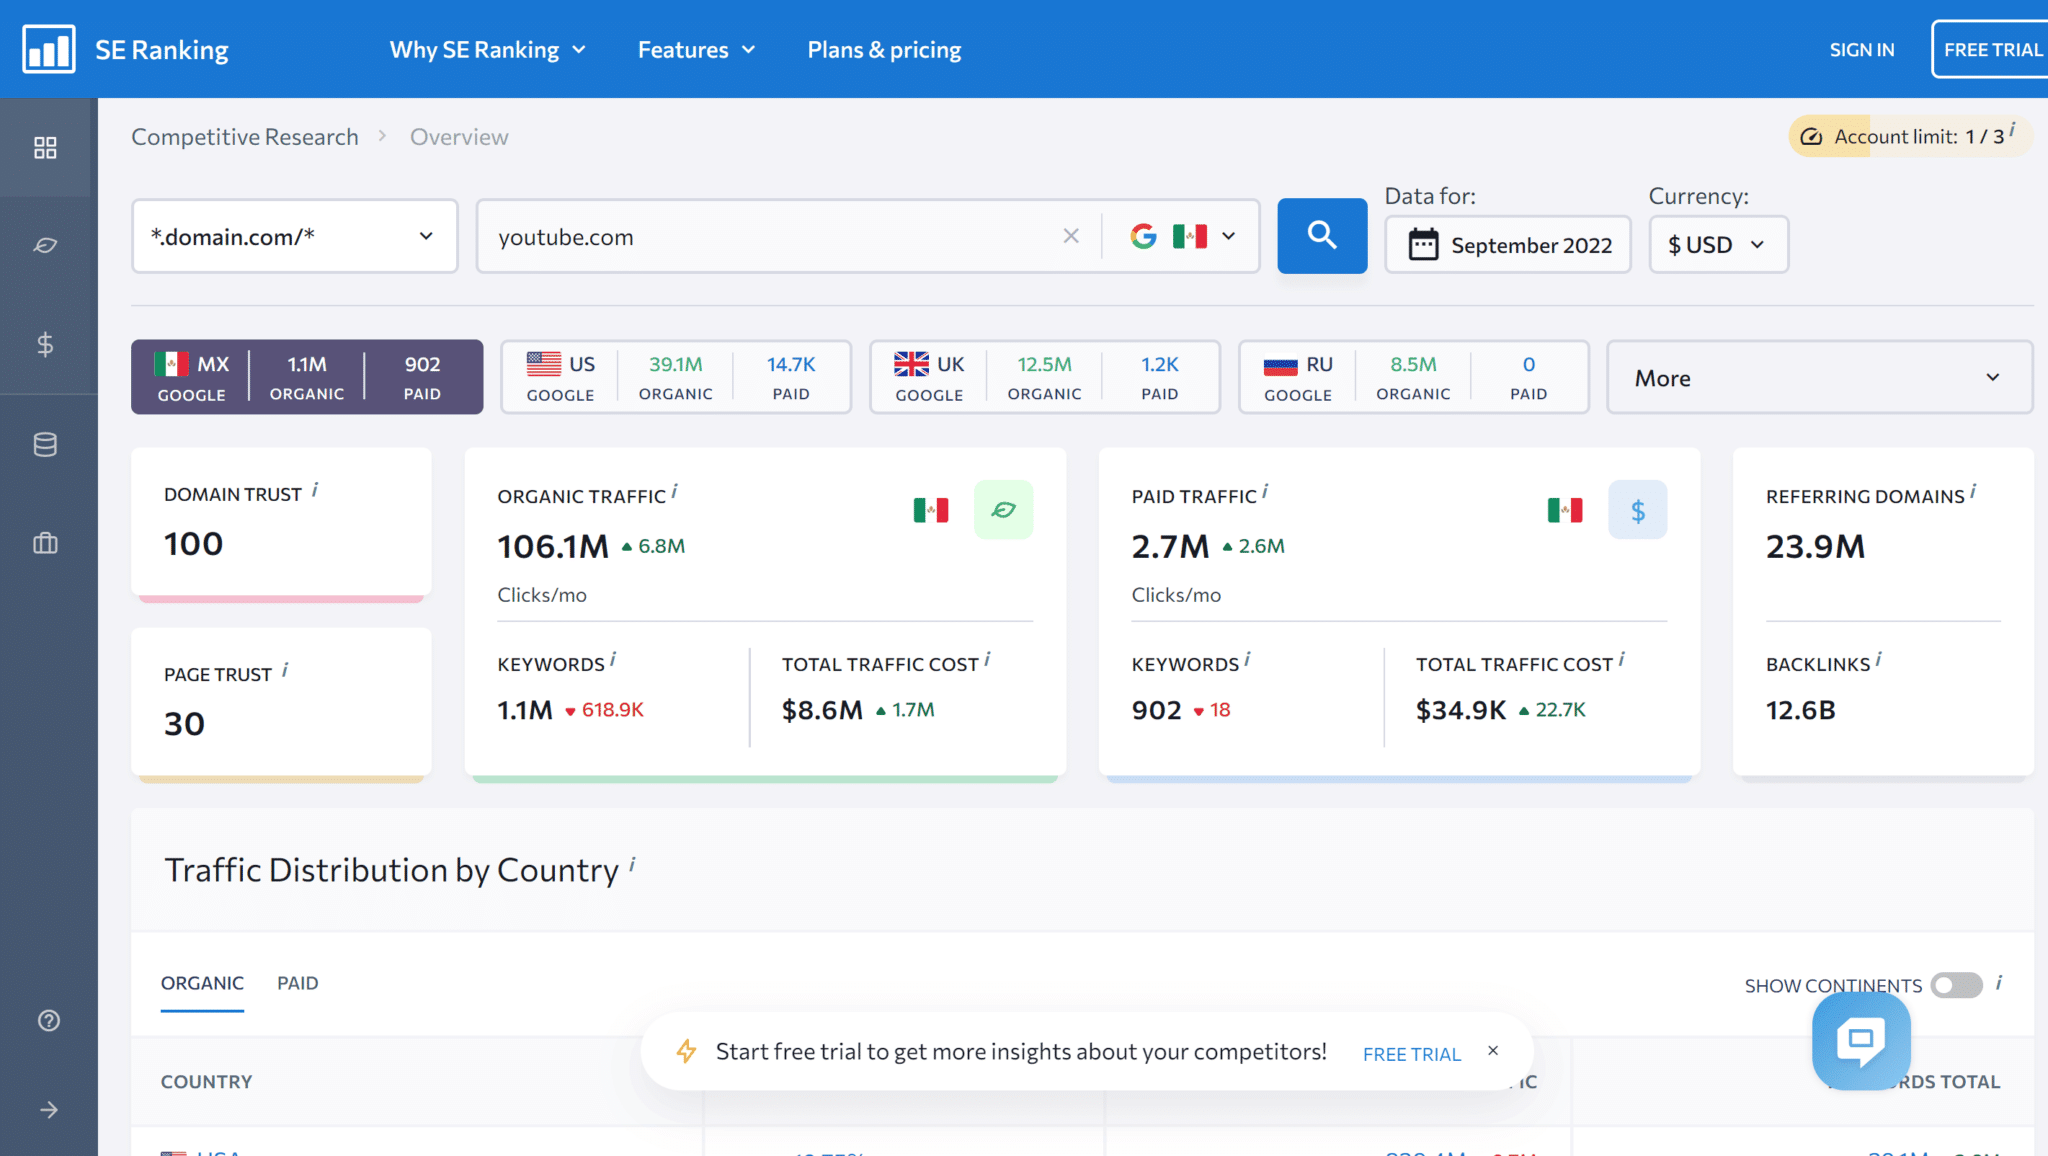Click the Backlinks 12.6B value
Viewport: 2048px width, 1156px height.
1800,710
